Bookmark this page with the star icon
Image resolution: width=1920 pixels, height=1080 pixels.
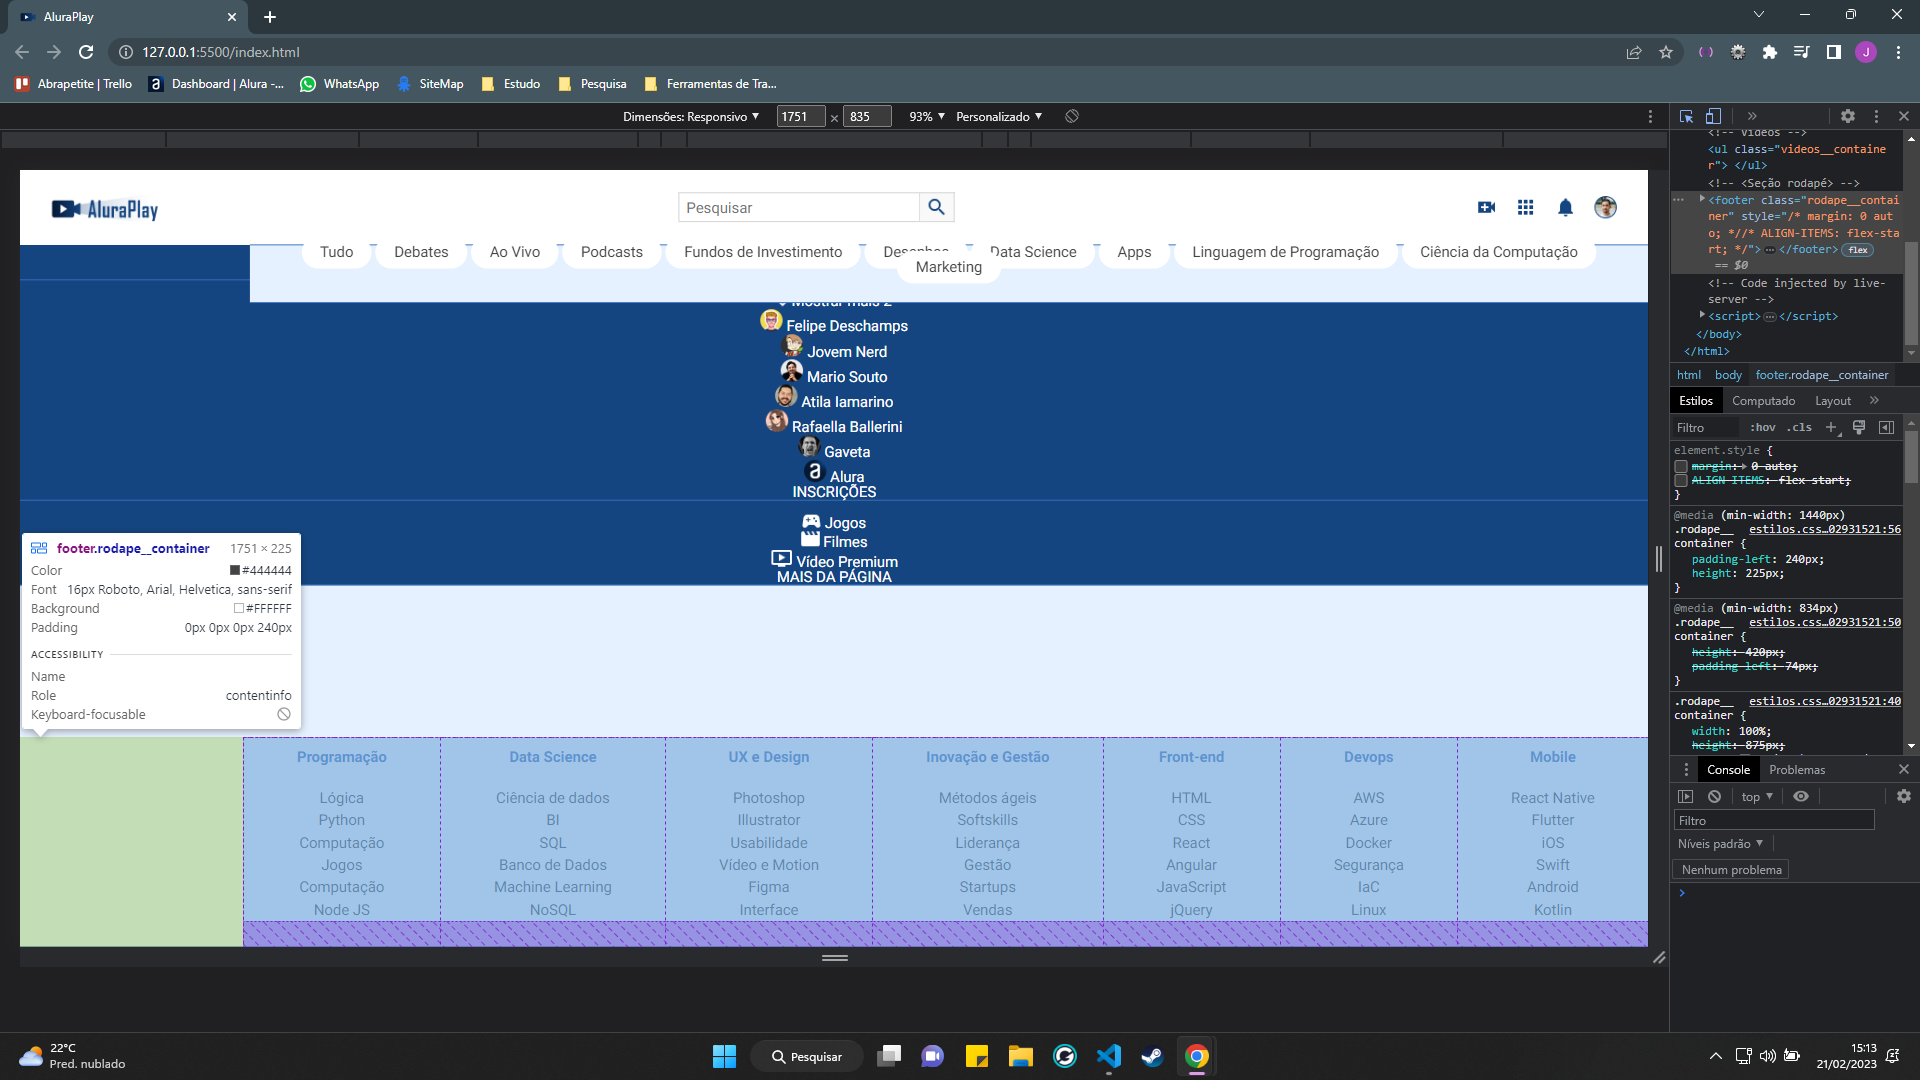1666,52
